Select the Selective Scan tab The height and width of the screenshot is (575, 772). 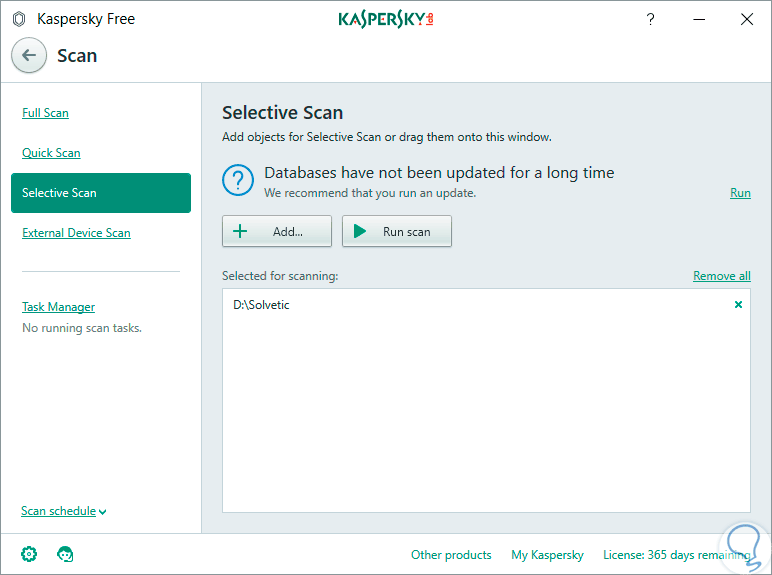[101, 193]
